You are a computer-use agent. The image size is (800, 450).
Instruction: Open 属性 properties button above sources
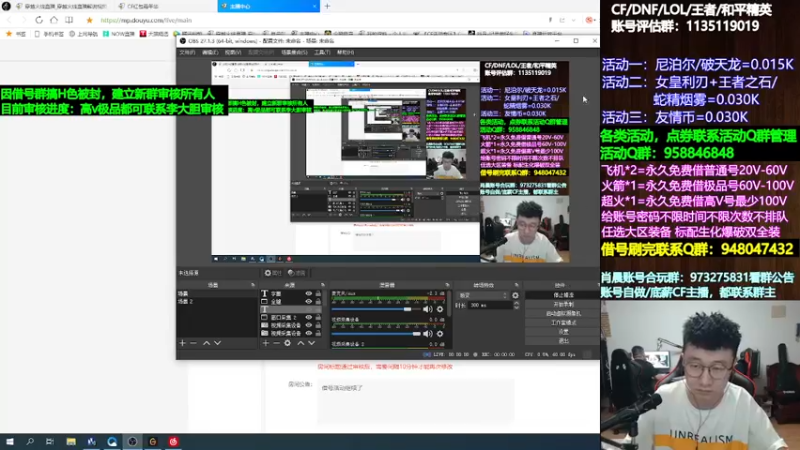pyautogui.click(x=273, y=273)
